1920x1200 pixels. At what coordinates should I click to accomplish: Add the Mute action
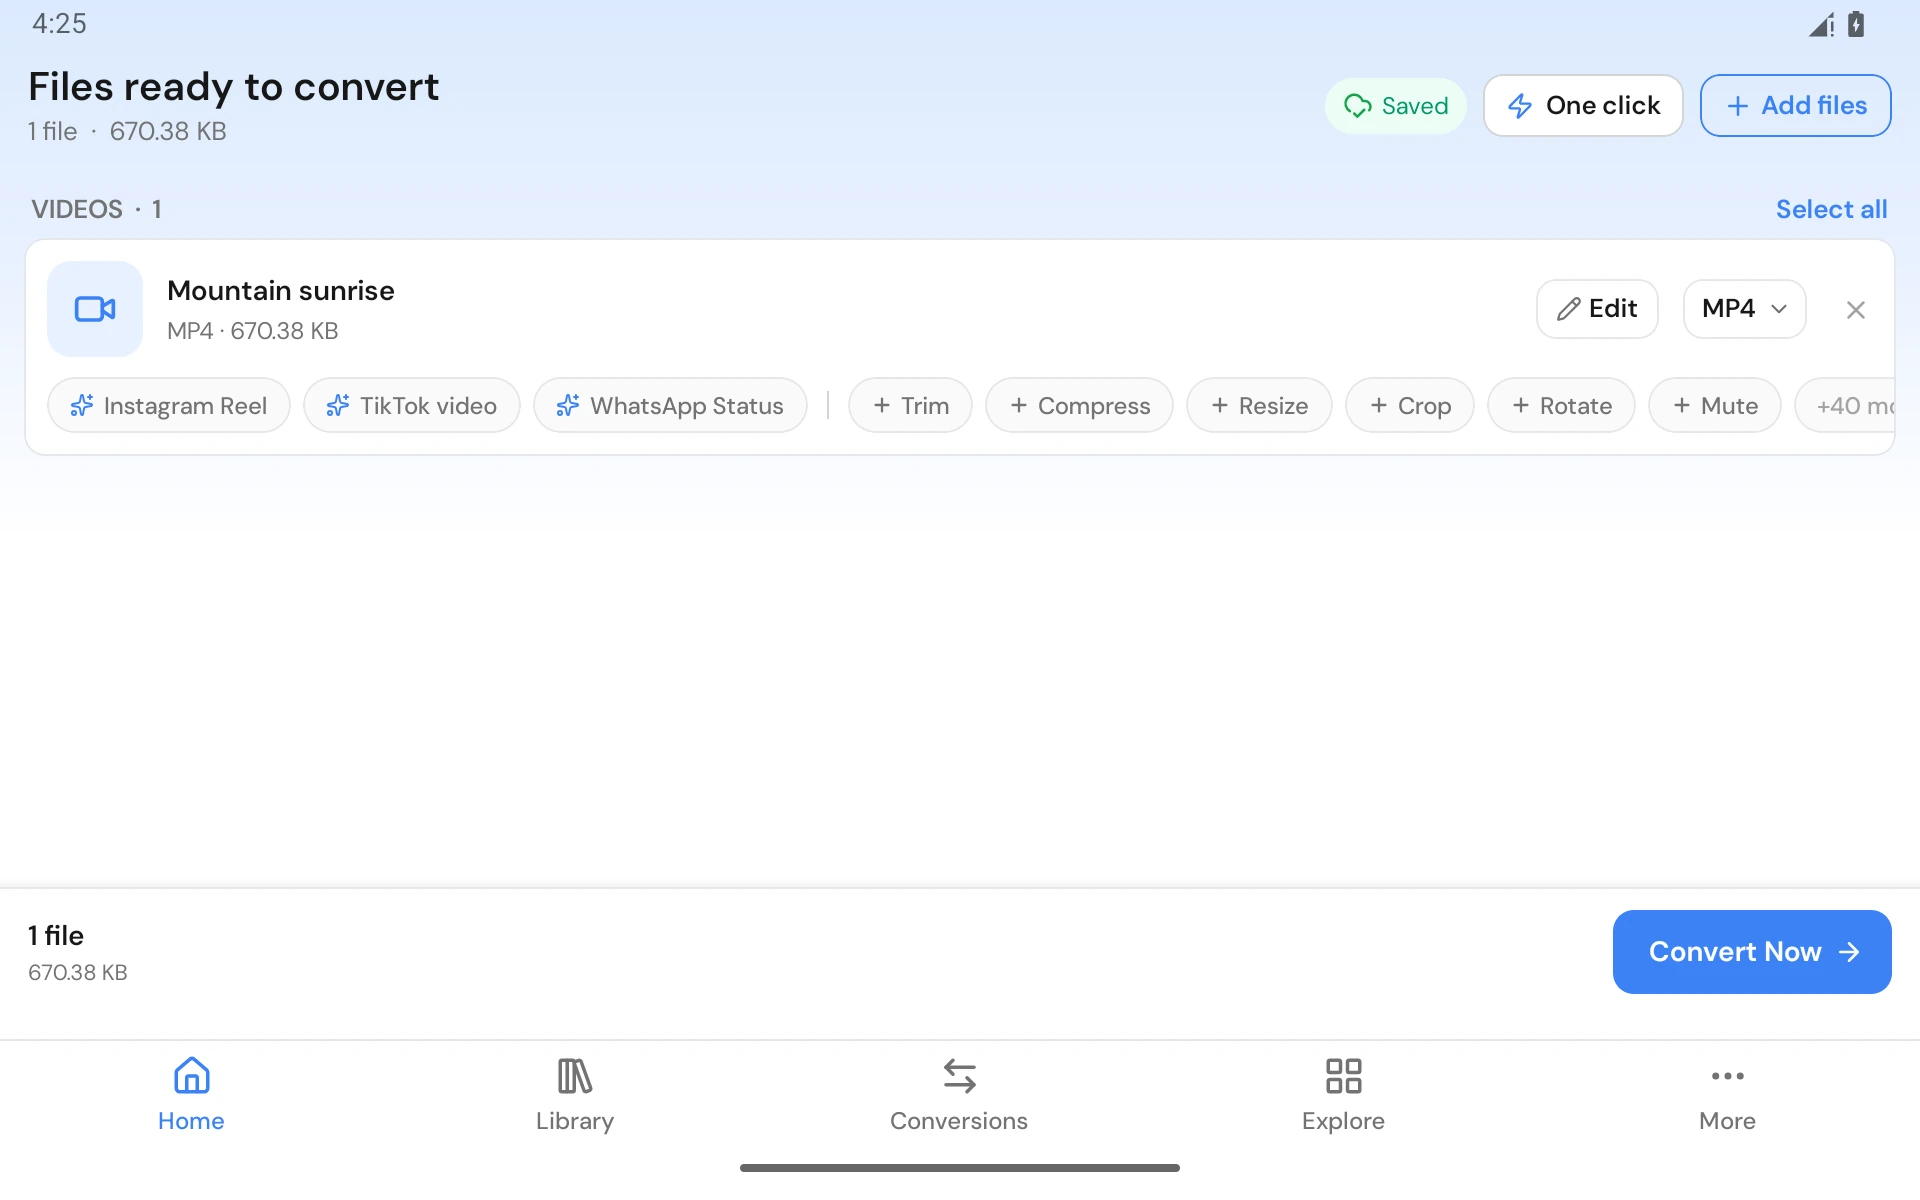coord(1715,405)
